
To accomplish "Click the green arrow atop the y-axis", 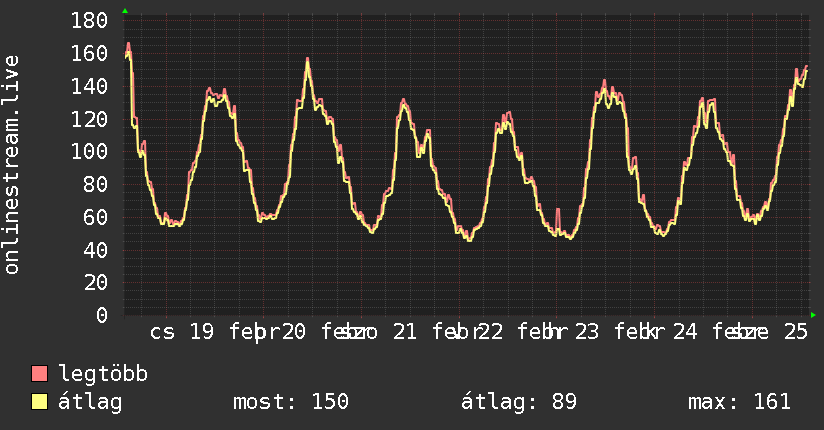I will tap(124, 11).
